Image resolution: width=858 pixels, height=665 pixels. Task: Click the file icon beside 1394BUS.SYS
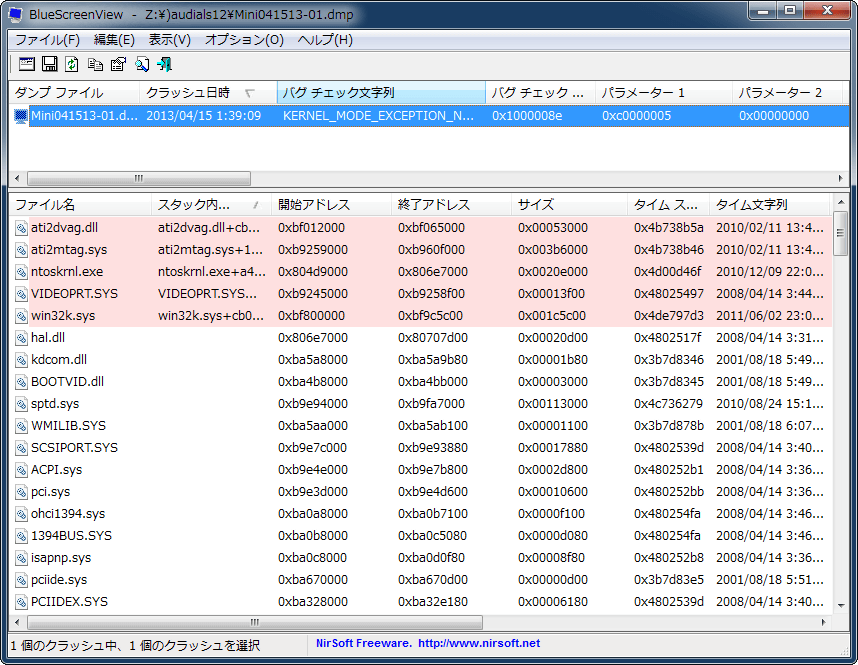[x=21, y=535]
